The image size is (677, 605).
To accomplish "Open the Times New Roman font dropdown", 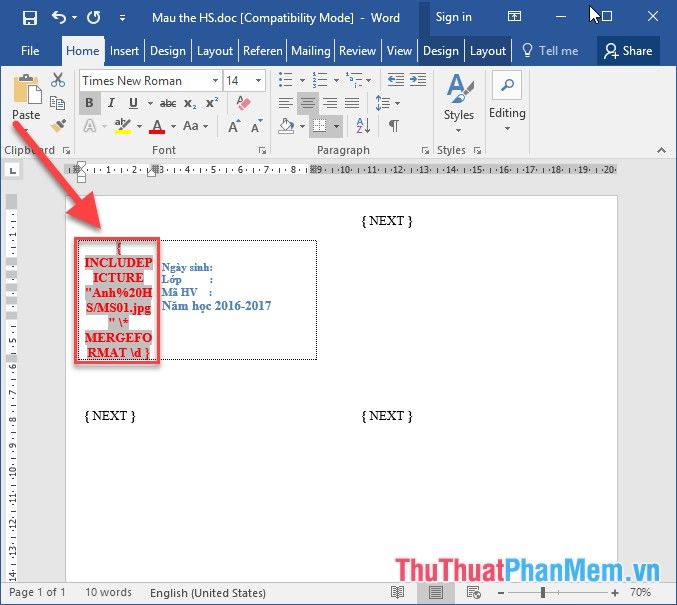I will click(215, 81).
